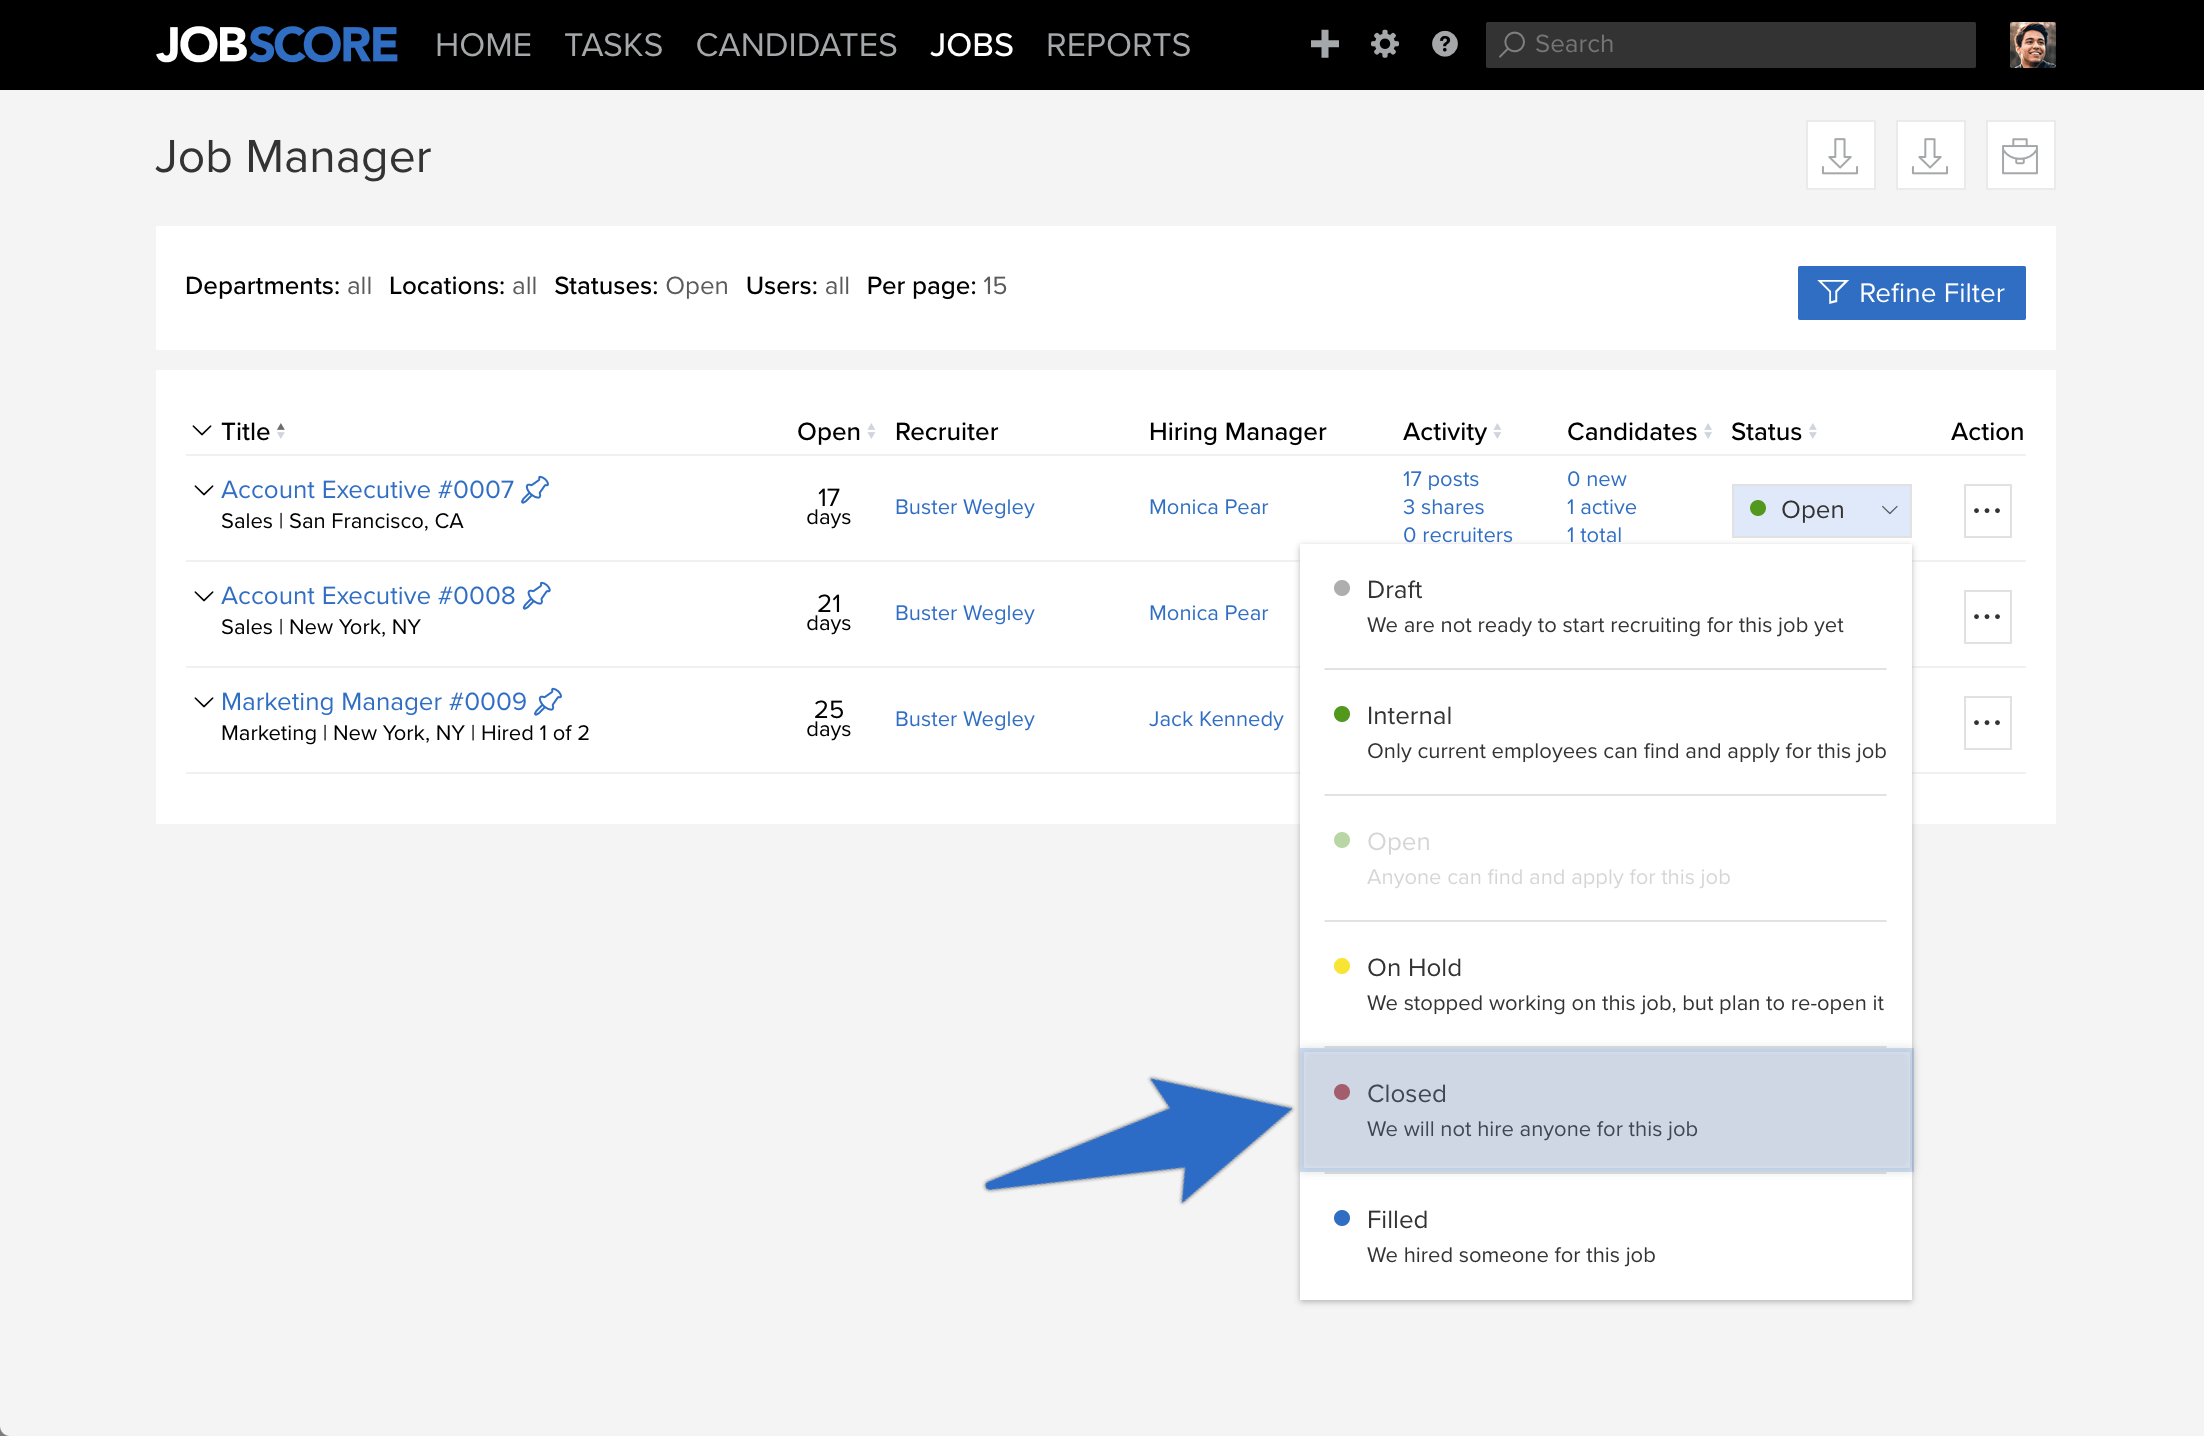Click the first download icon button
The width and height of the screenshot is (2204, 1436).
1840,155
